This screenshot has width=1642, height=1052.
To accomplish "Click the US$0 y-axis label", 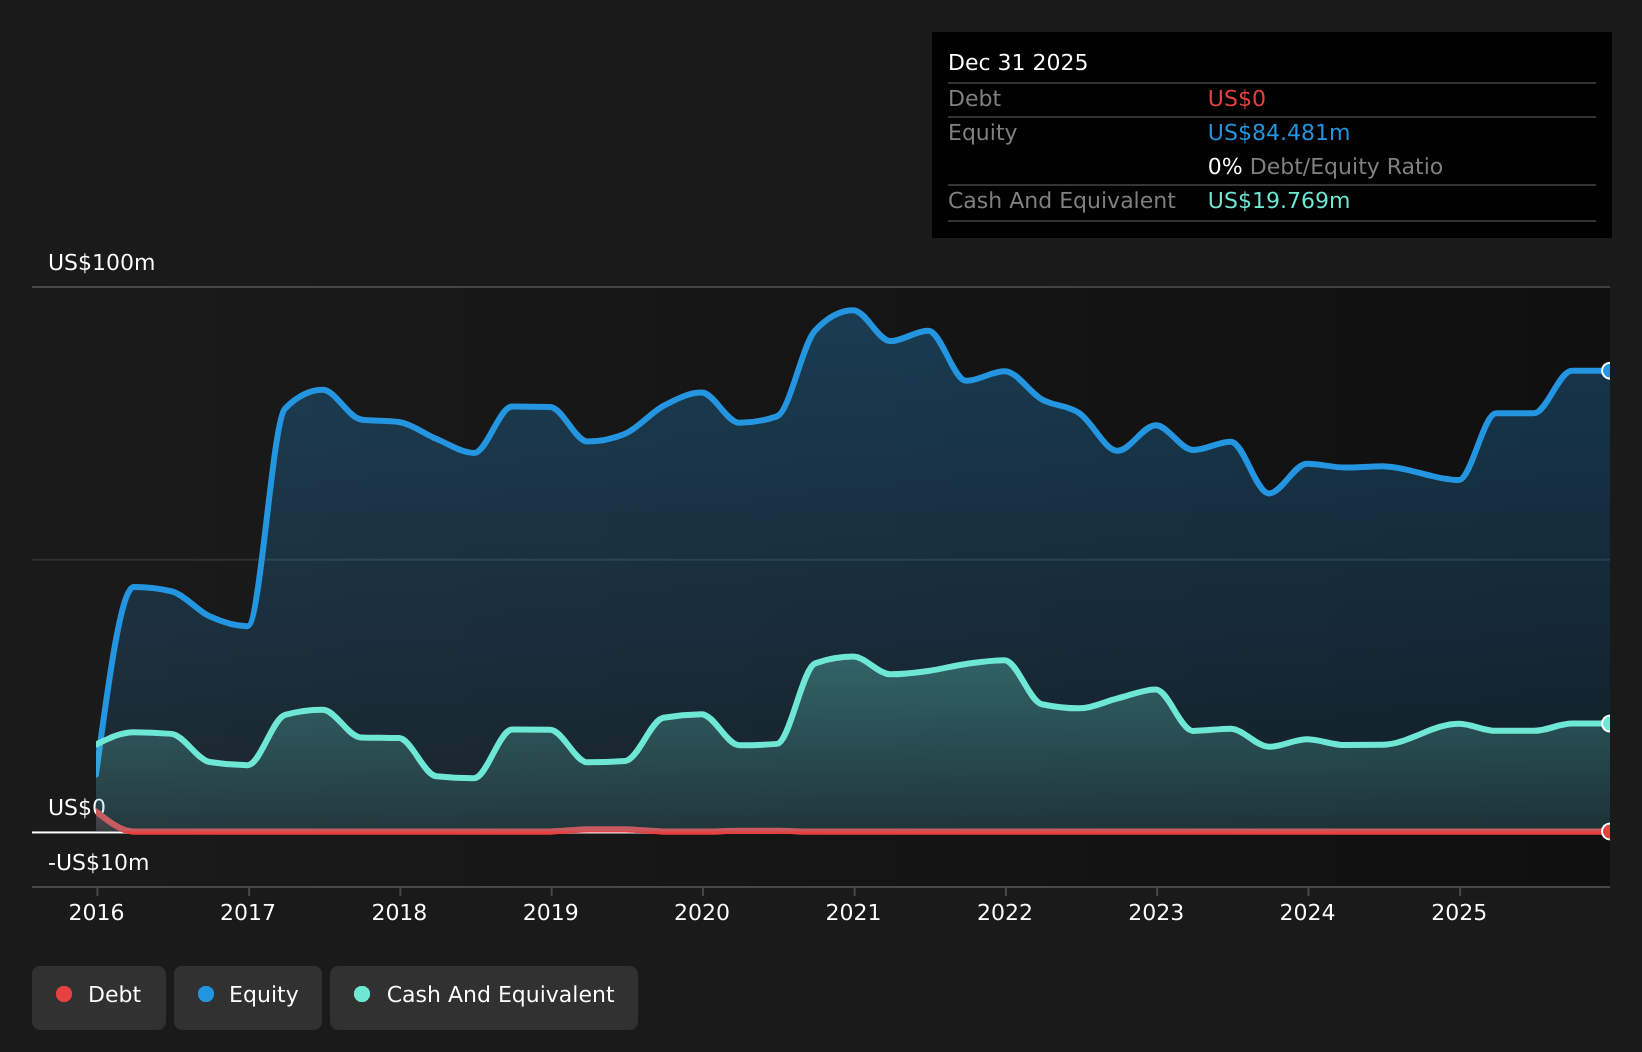I will (77, 808).
